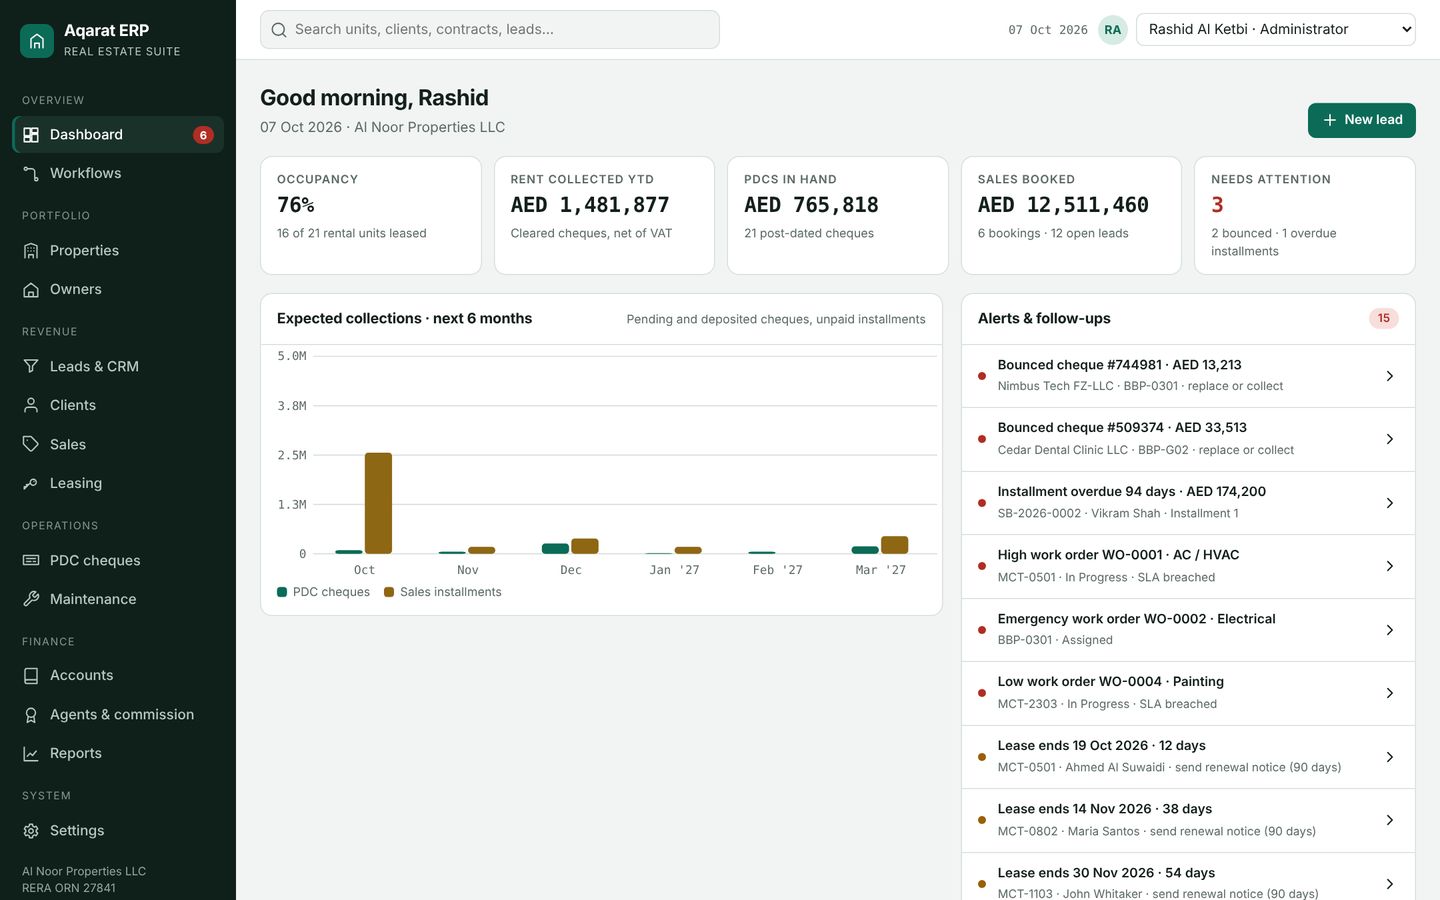Viewport: 1440px width, 900px height.
Task: Open the Rashid Al Ketbi role dropdown
Action: click(1276, 30)
